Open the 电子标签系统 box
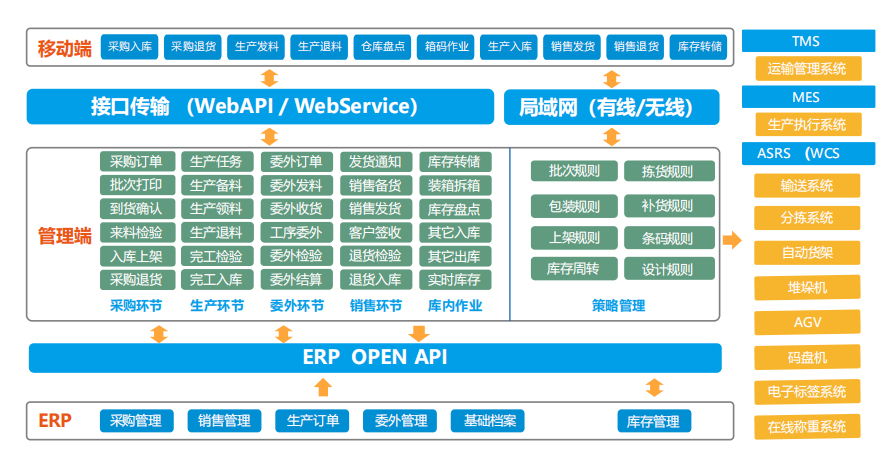Viewport: 886px width, 460px height. 806,391
